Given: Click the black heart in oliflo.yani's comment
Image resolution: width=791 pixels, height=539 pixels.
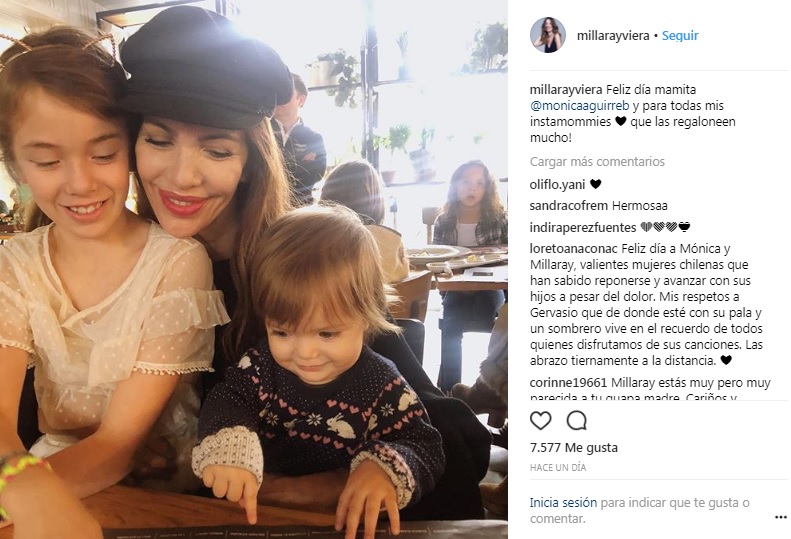Looking at the screenshot, I should coord(596,184).
